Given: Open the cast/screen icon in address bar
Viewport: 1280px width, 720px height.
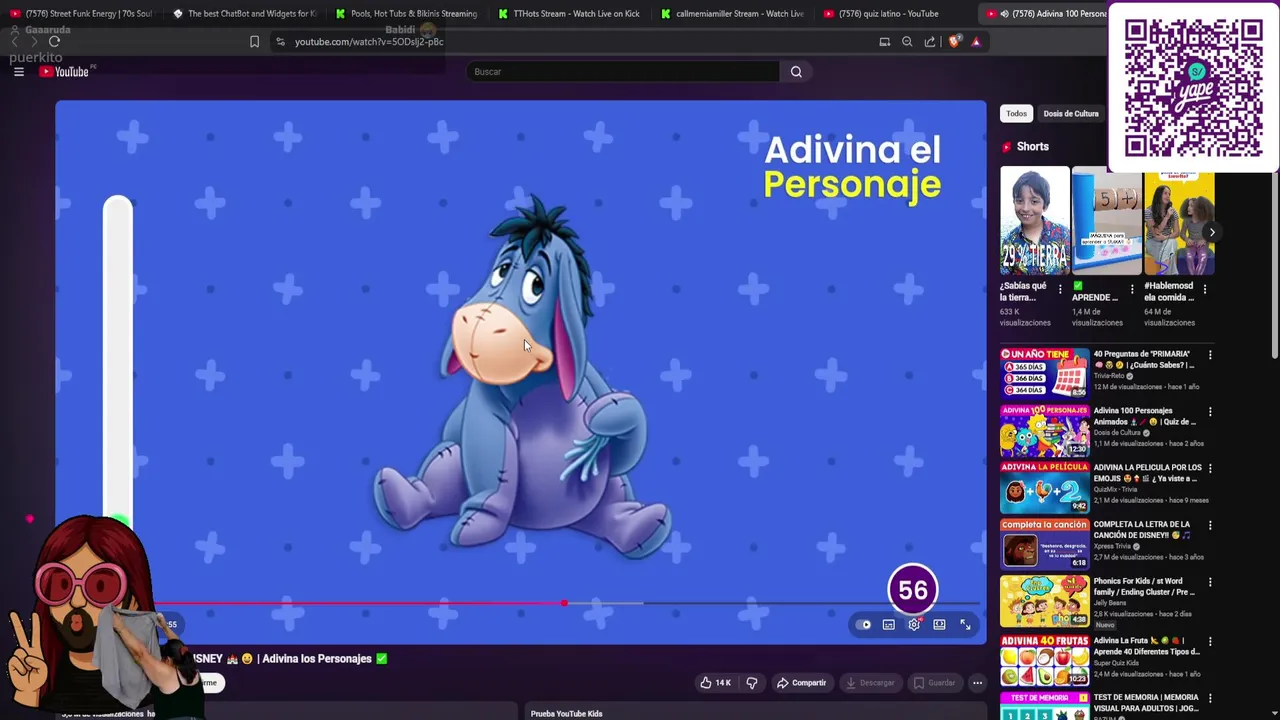Looking at the screenshot, I should [884, 41].
